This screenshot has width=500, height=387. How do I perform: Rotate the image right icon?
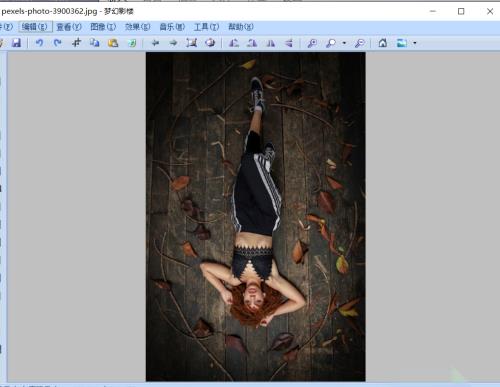(252, 43)
